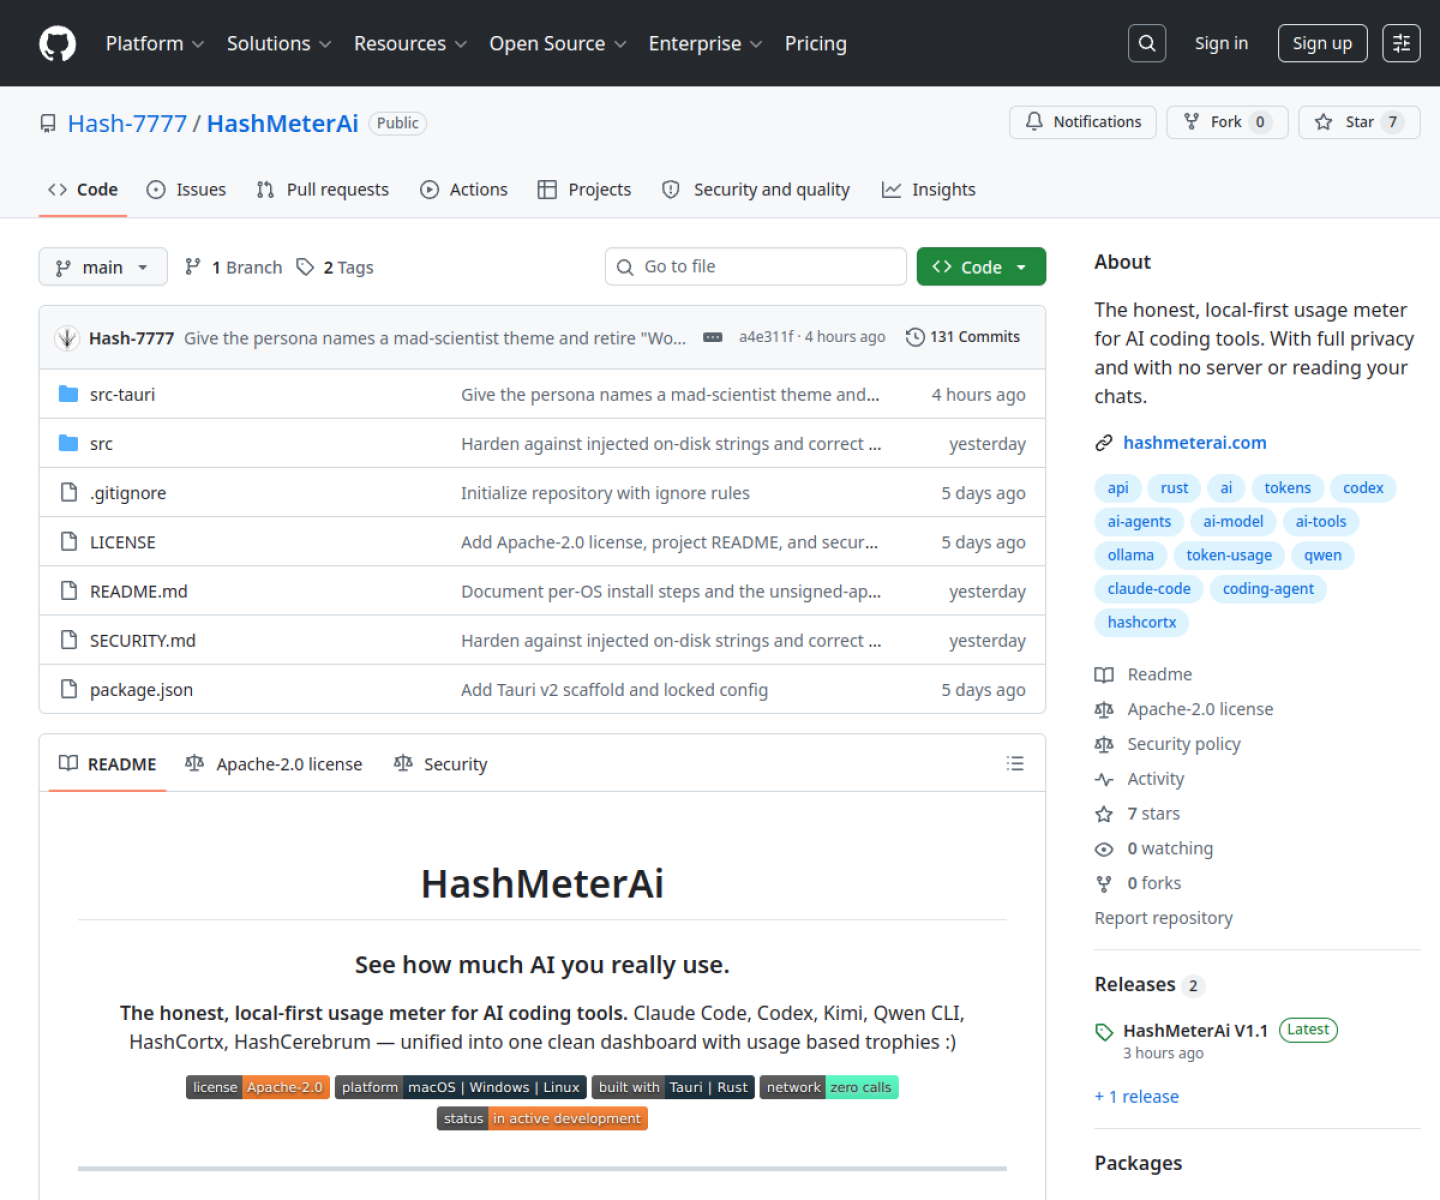Click Report repository link

(x=1164, y=918)
